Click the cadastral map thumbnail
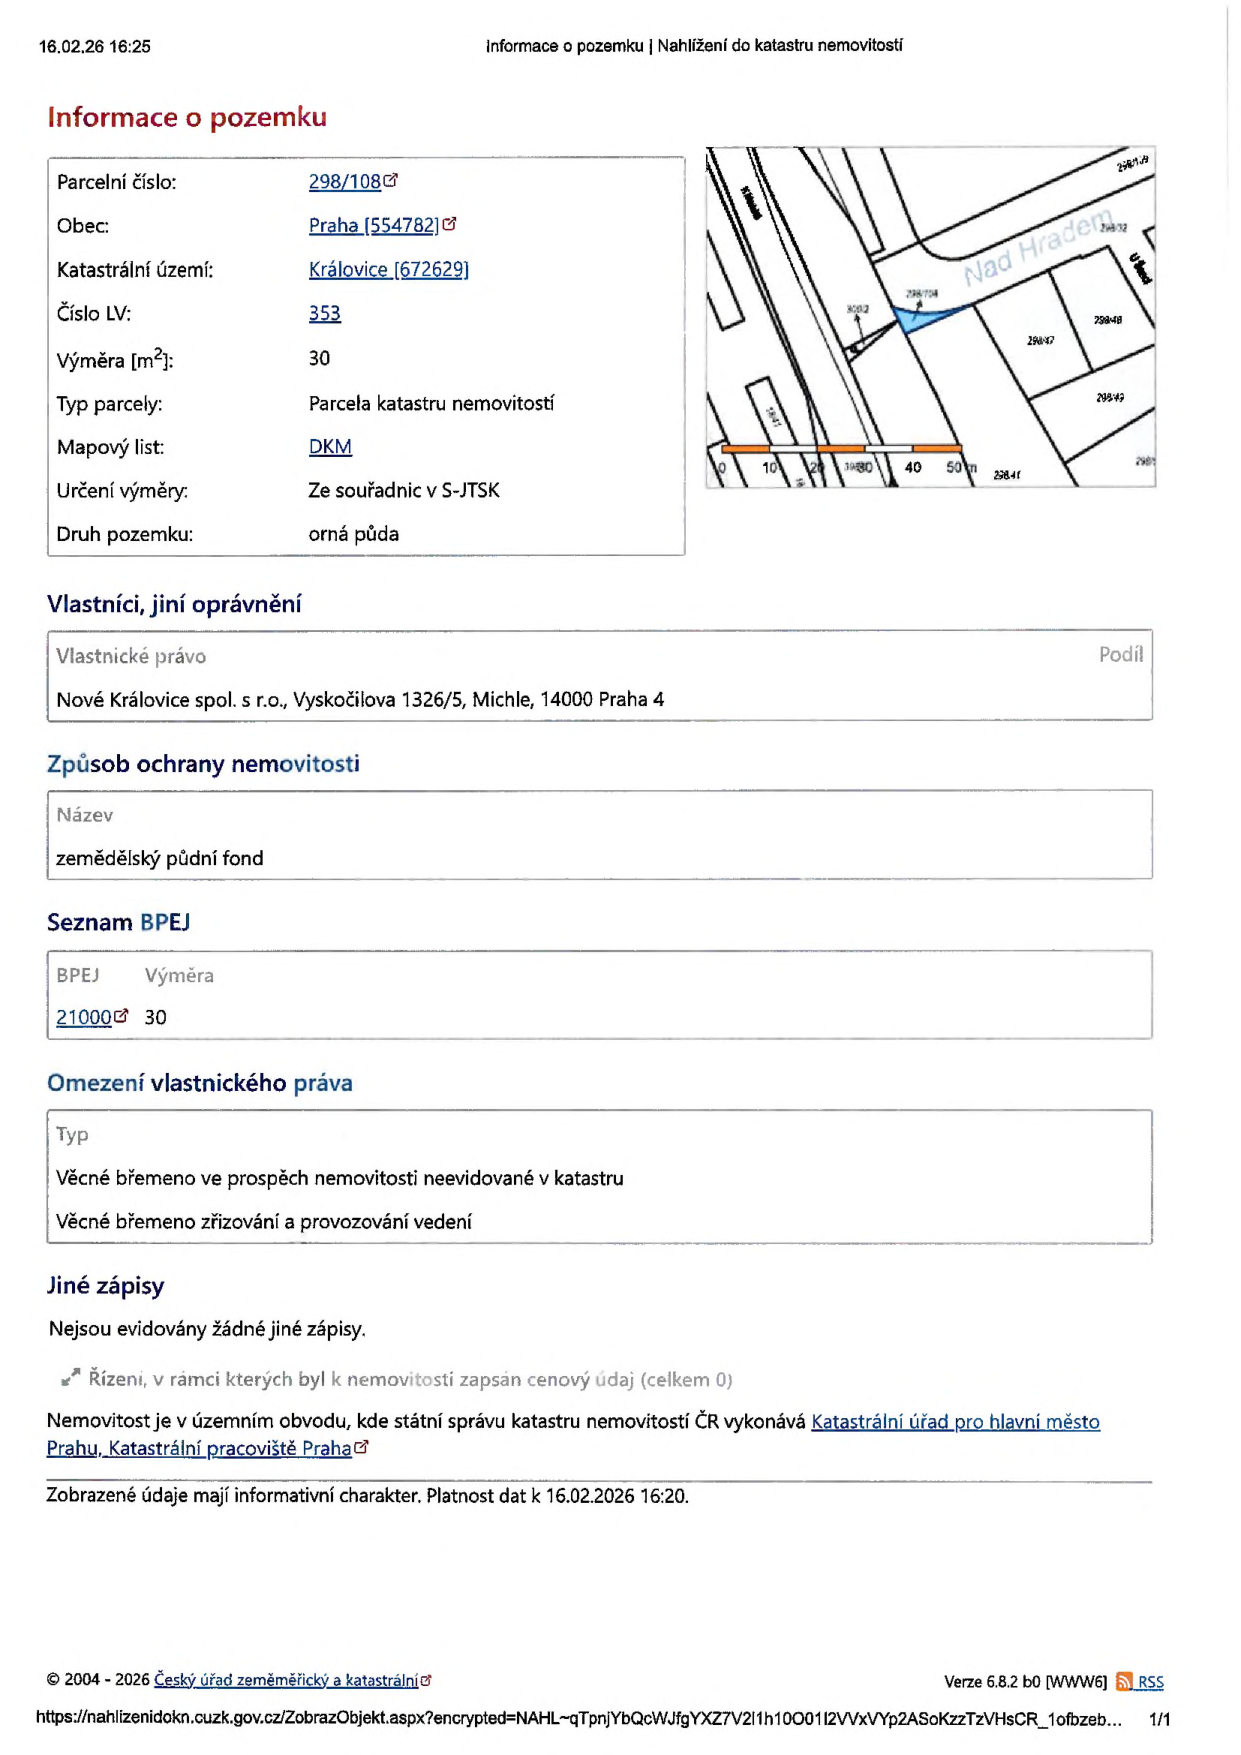Screen dimensions: 1241x1755 pos(930,317)
